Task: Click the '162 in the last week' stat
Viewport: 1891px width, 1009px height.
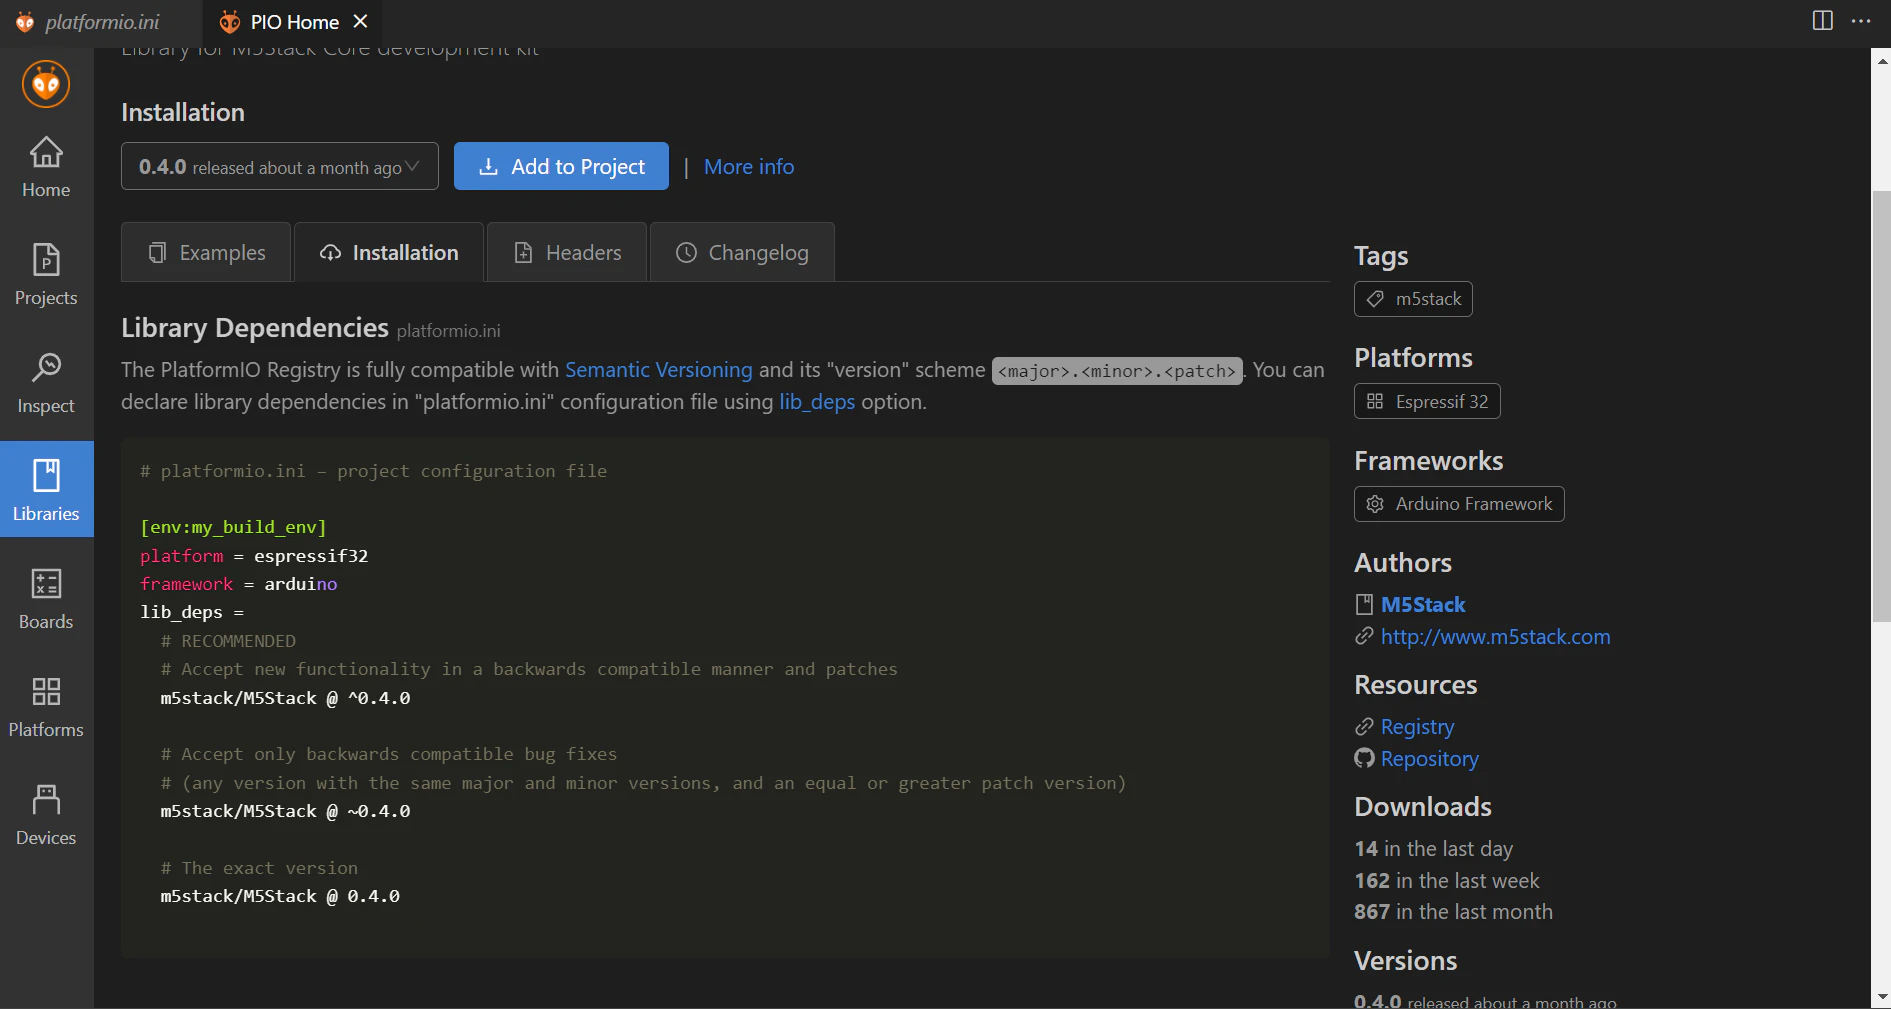Action: tap(1447, 881)
